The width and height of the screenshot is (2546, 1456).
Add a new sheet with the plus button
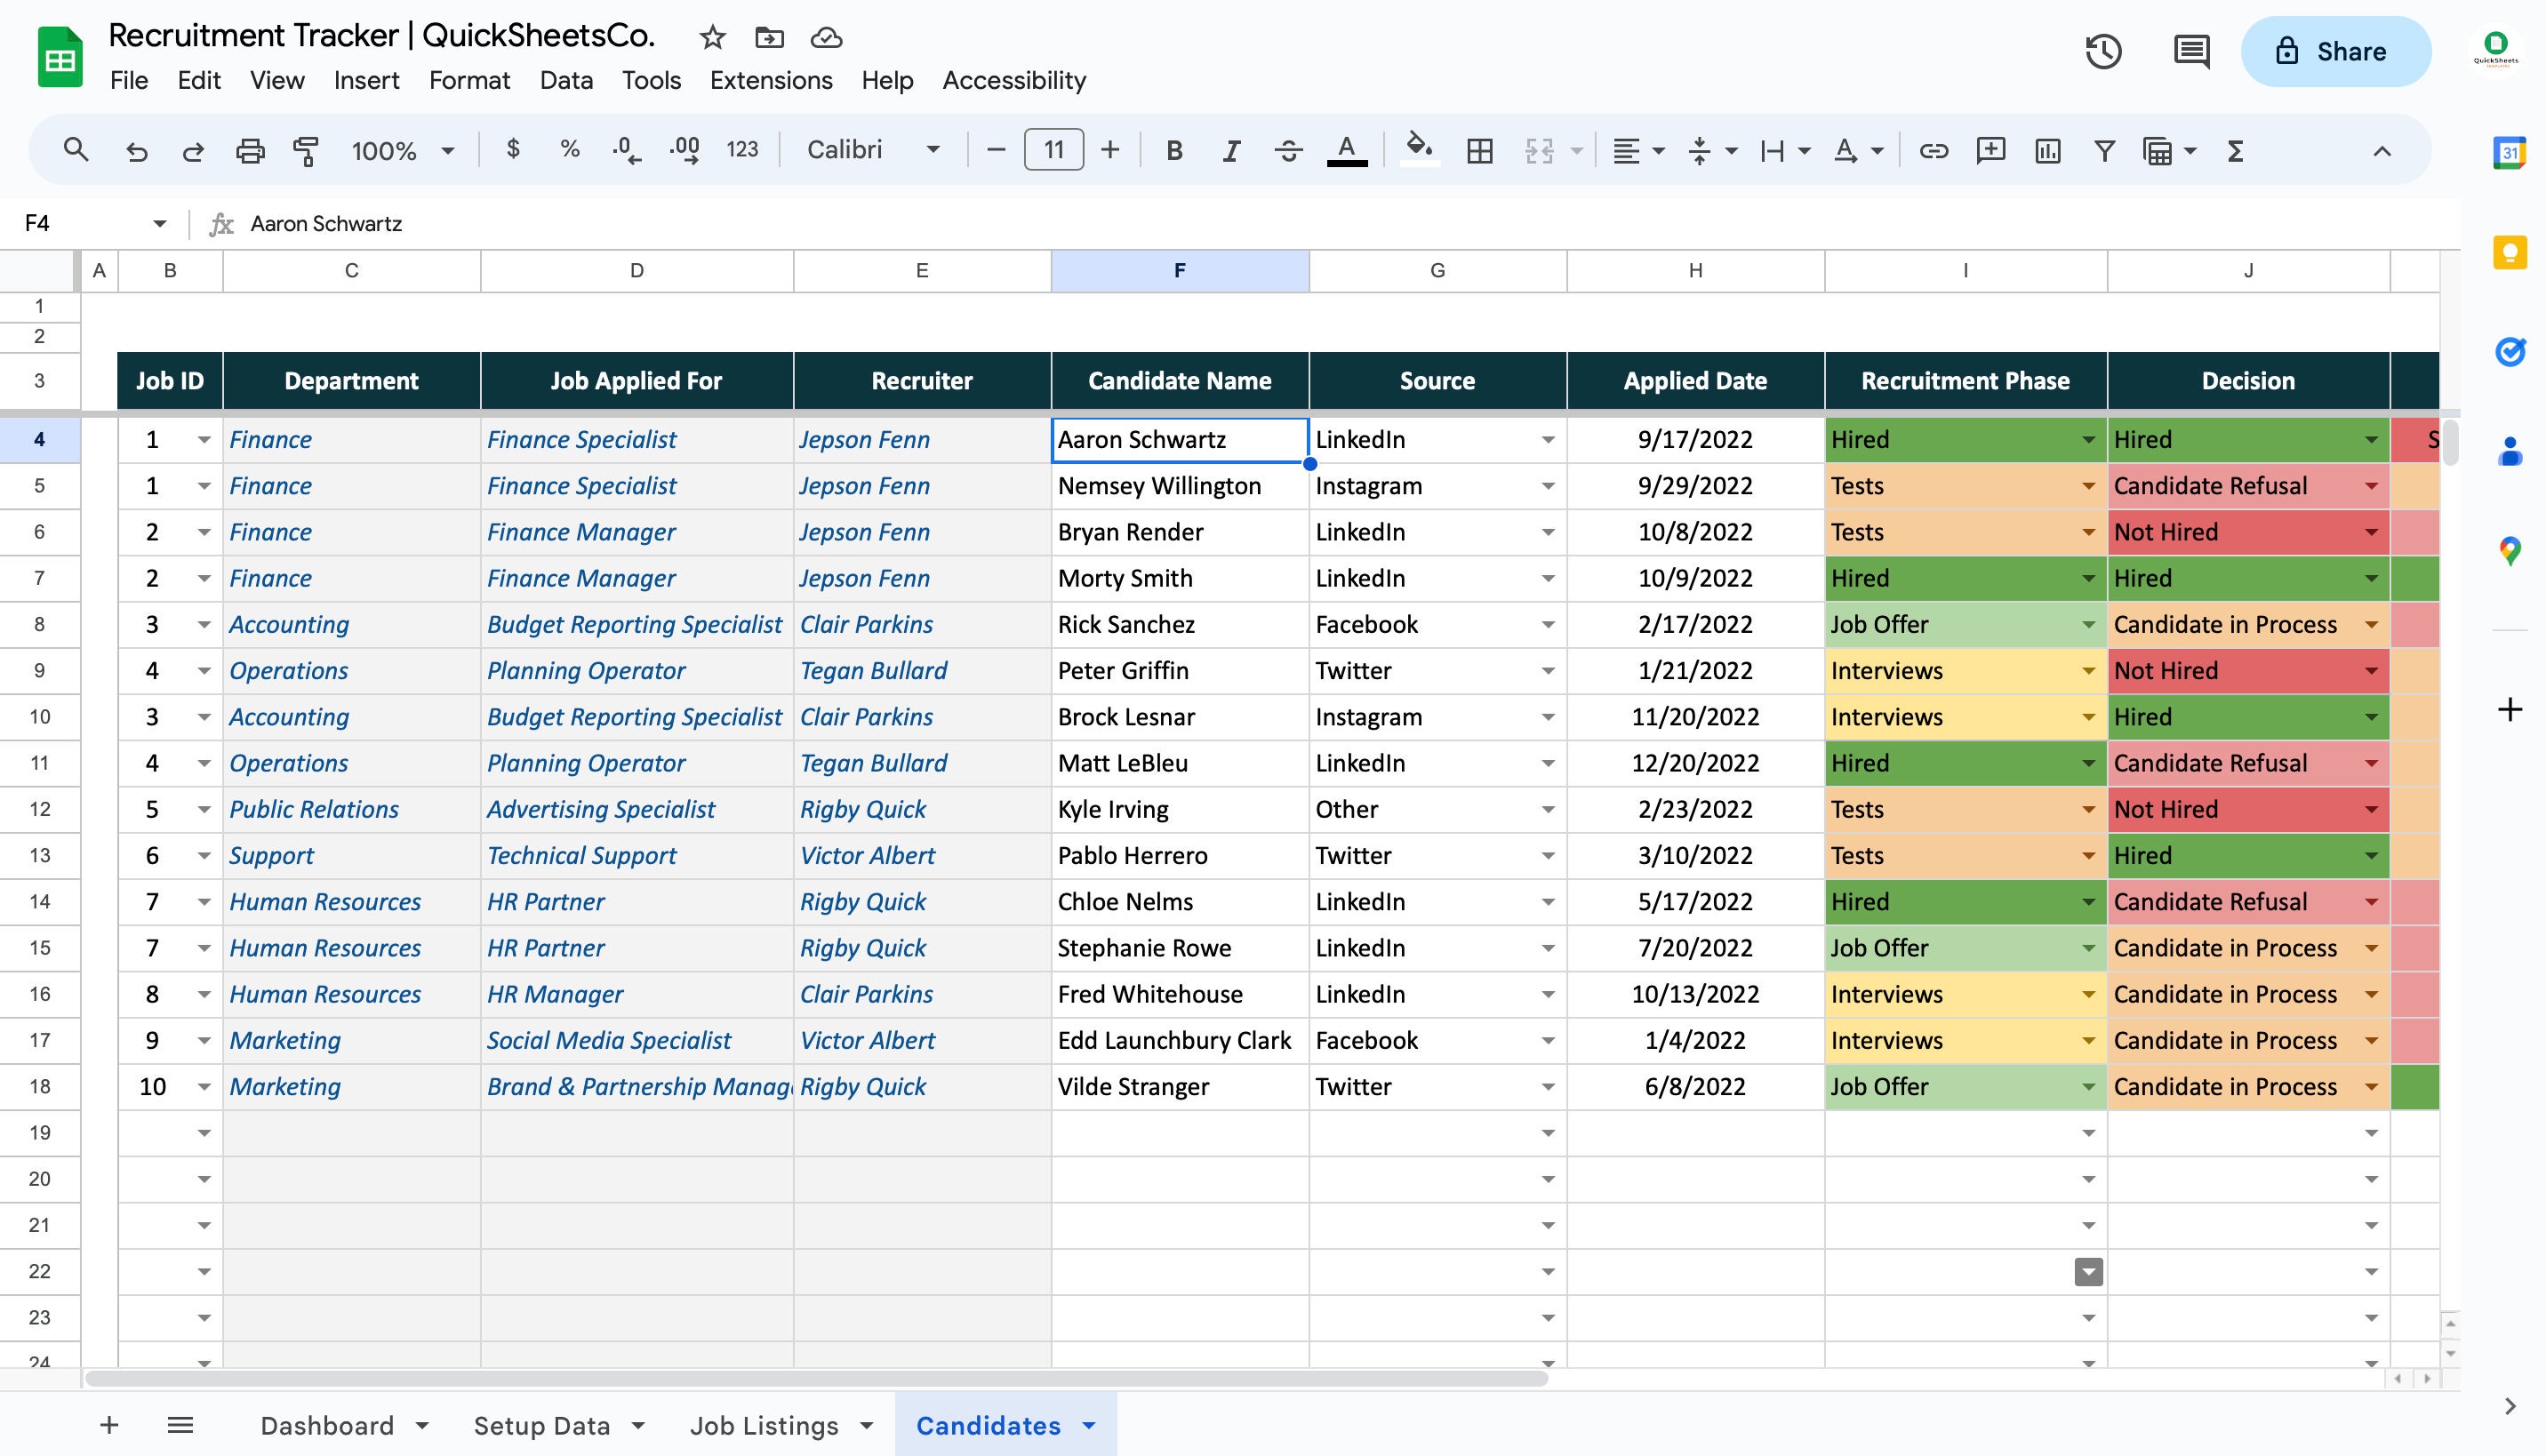[x=109, y=1425]
